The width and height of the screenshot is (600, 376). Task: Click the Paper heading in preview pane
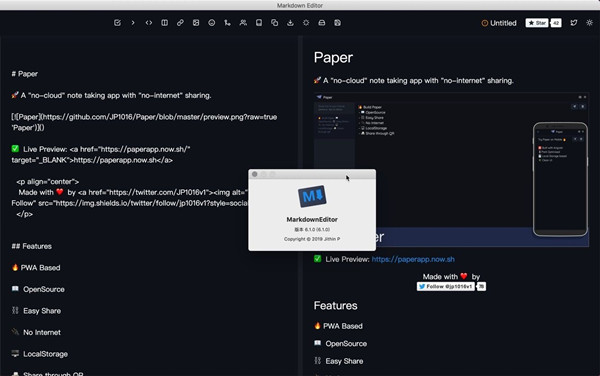[x=333, y=58]
